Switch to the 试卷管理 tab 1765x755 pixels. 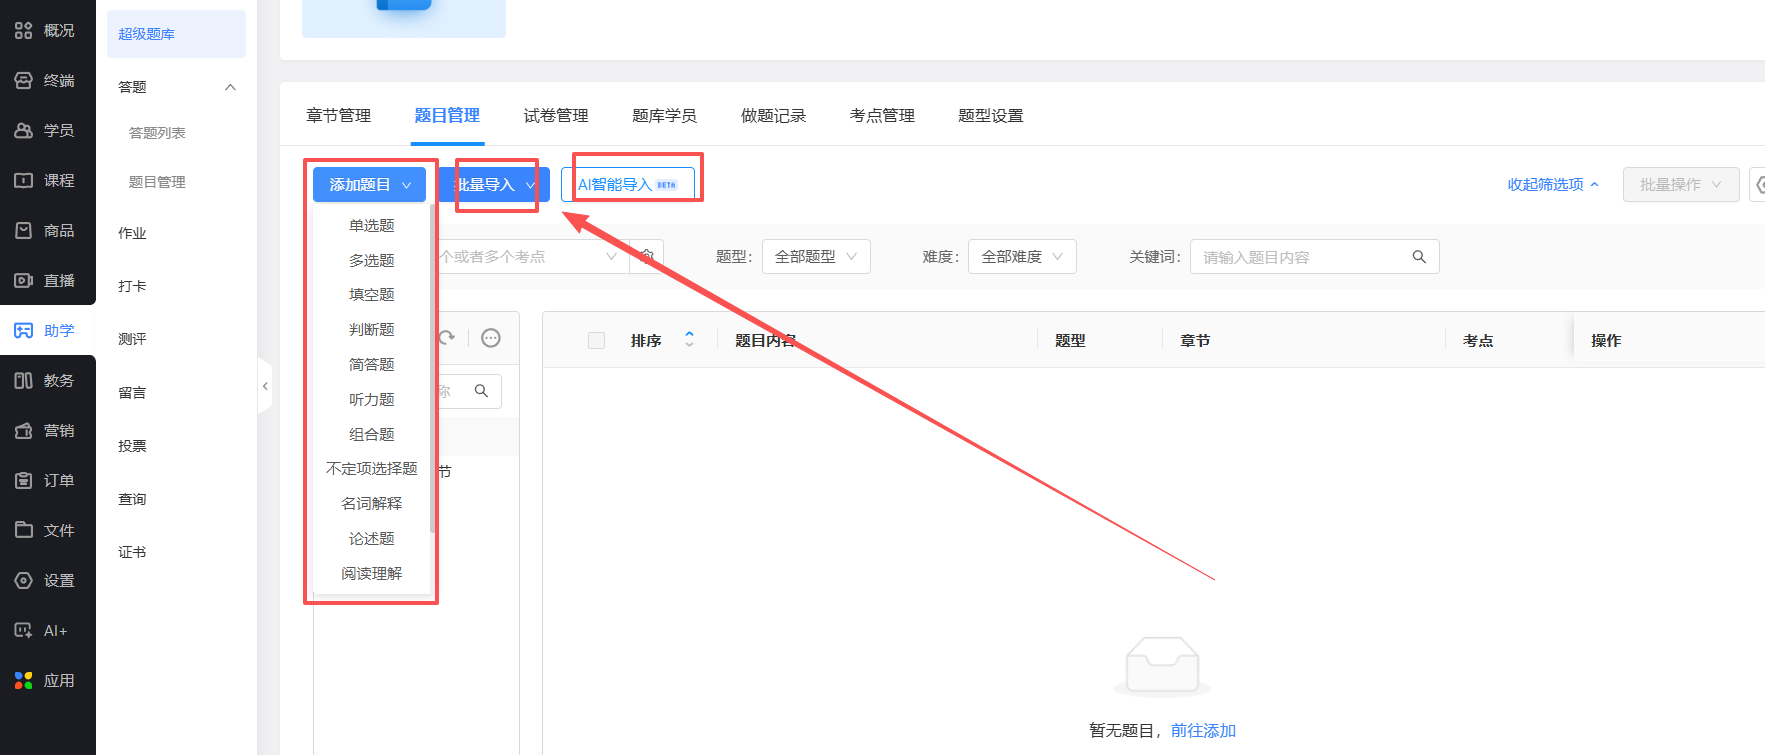click(x=556, y=116)
